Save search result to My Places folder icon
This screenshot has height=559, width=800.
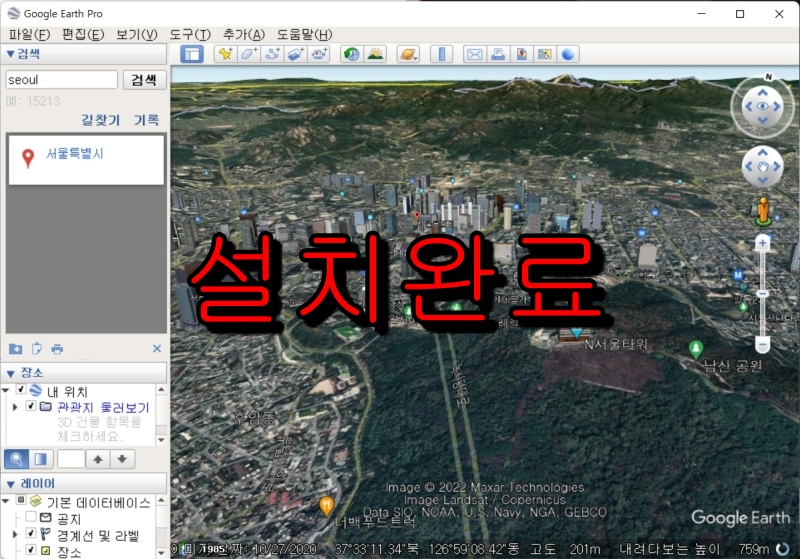pyautogui.click(x=15, y=349)
